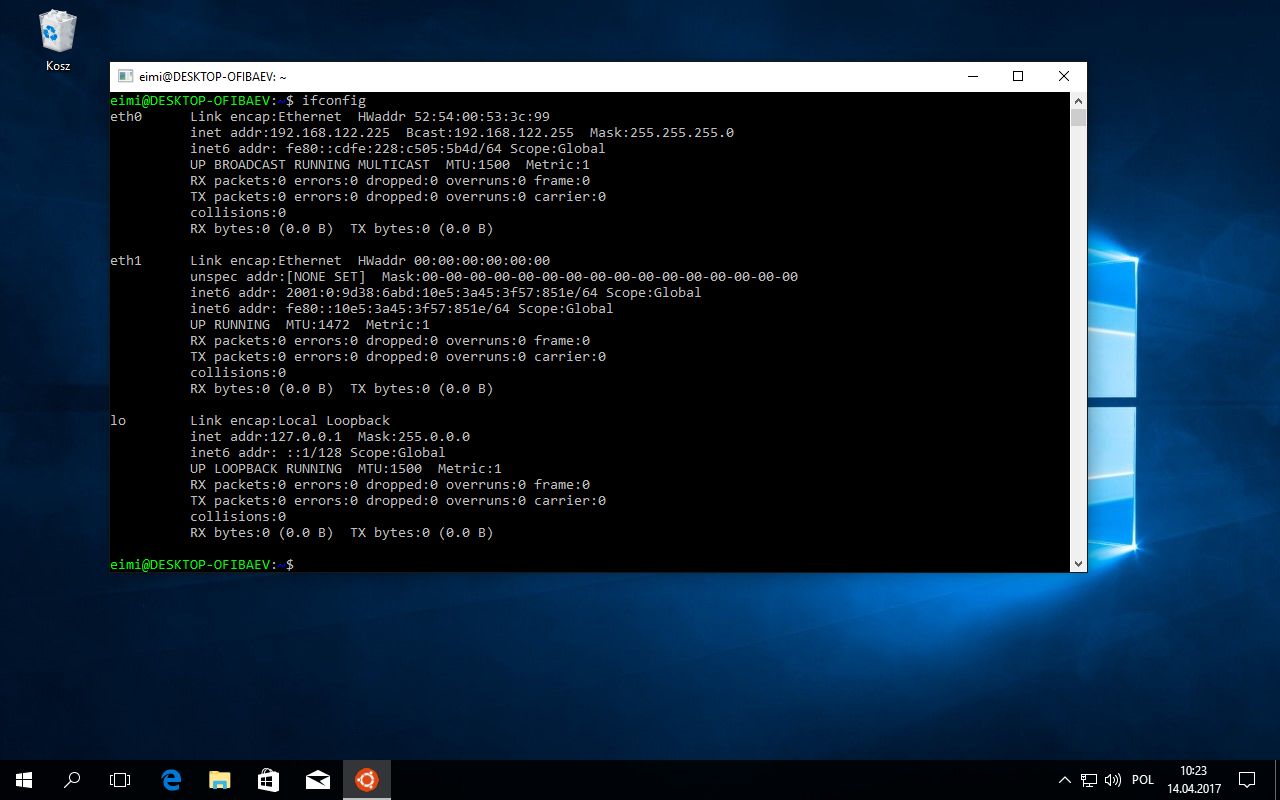Image resolution: width=1280 pixels, height=800 pixels.
Task: Open the Action Center notifications icon
Action: coord(1247,780)
